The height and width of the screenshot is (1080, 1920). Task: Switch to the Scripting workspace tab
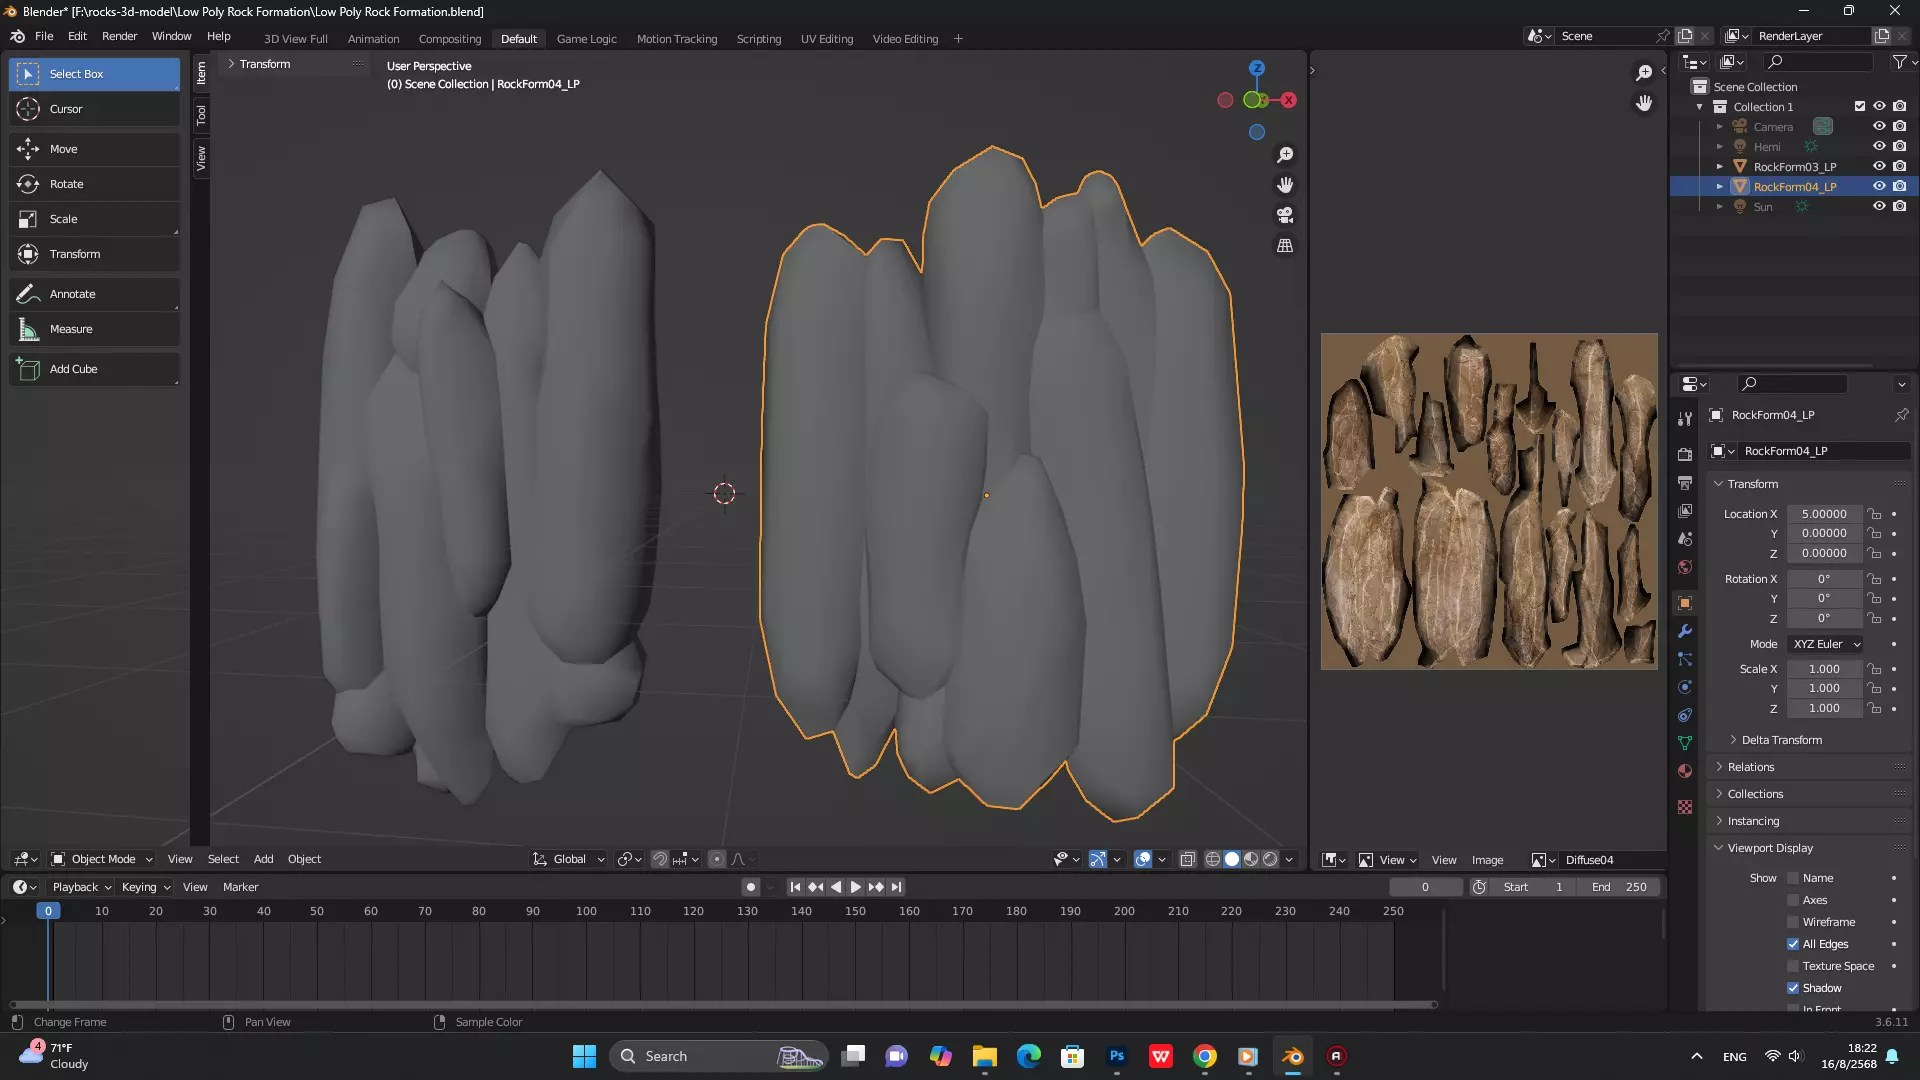click(758, 38)
